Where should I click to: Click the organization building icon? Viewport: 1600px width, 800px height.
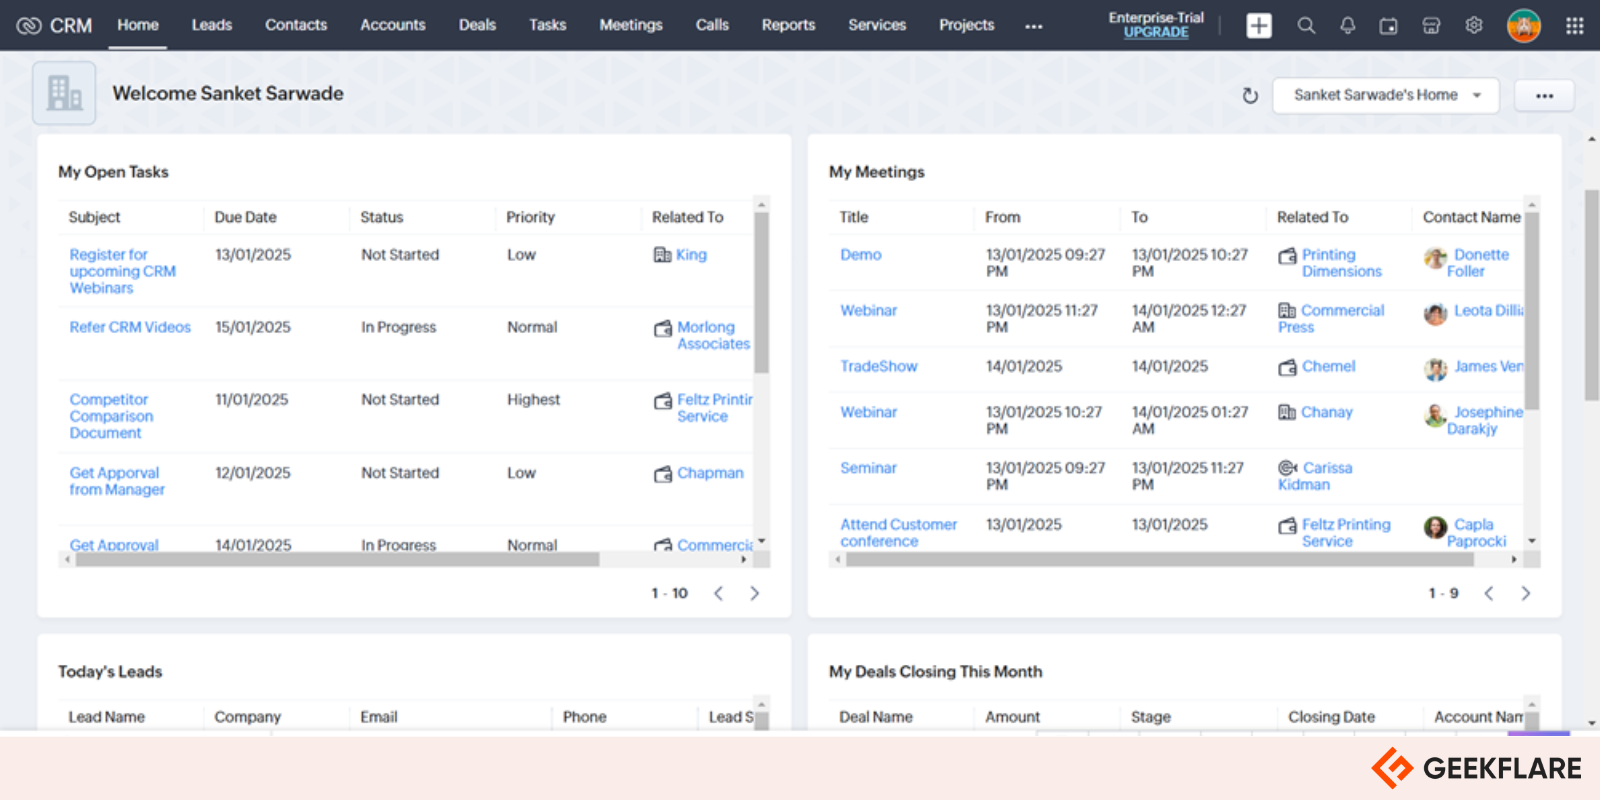pyautogui.click(x=64, y=93)
